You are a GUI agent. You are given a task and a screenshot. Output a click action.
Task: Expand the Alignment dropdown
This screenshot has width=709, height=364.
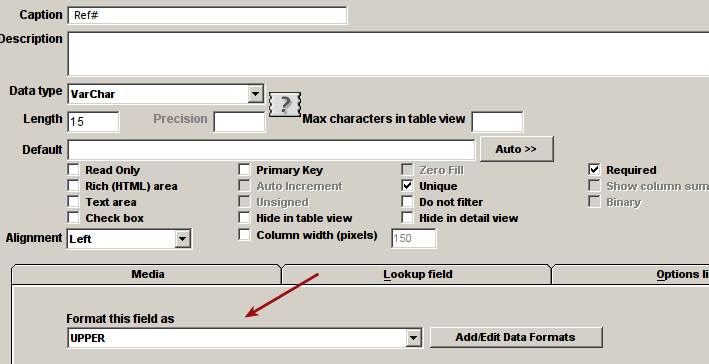(x=183, y=239)
